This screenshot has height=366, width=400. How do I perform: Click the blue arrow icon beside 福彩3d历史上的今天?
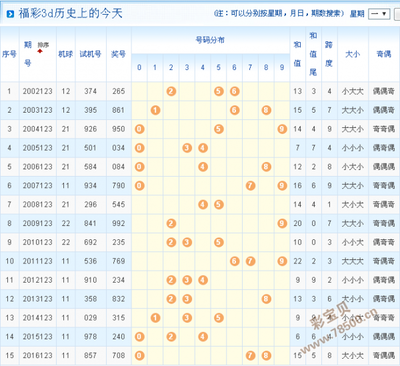pos(10,14)
